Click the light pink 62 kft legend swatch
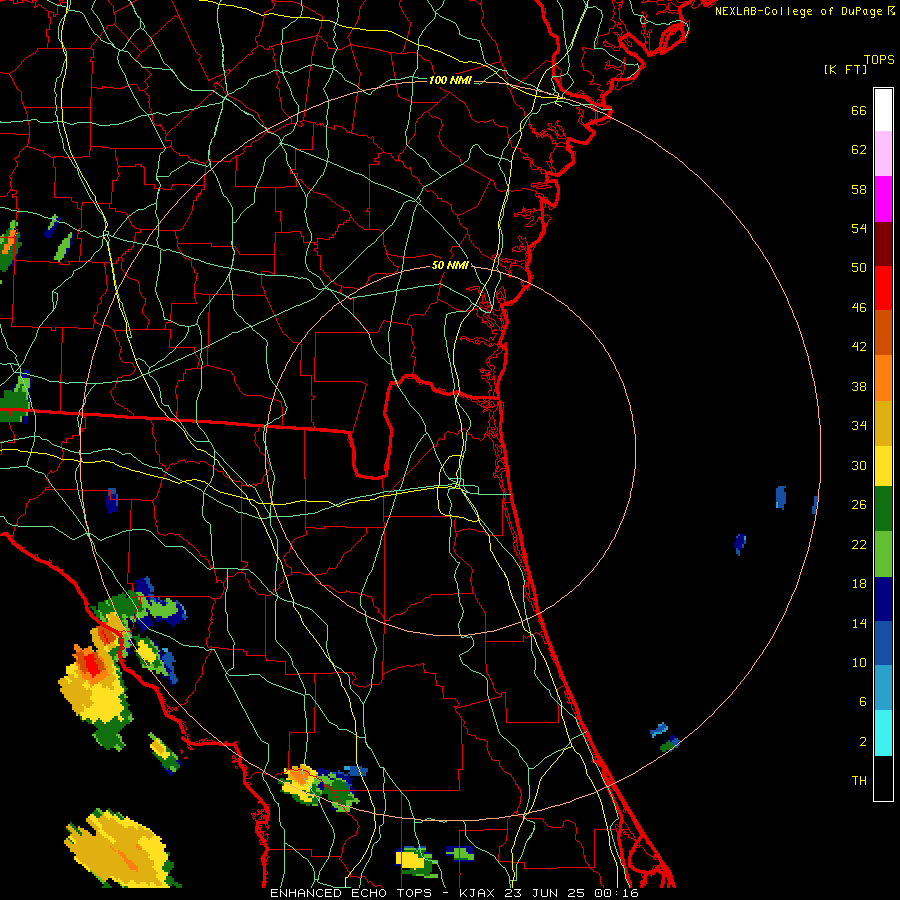 [883, 153]
